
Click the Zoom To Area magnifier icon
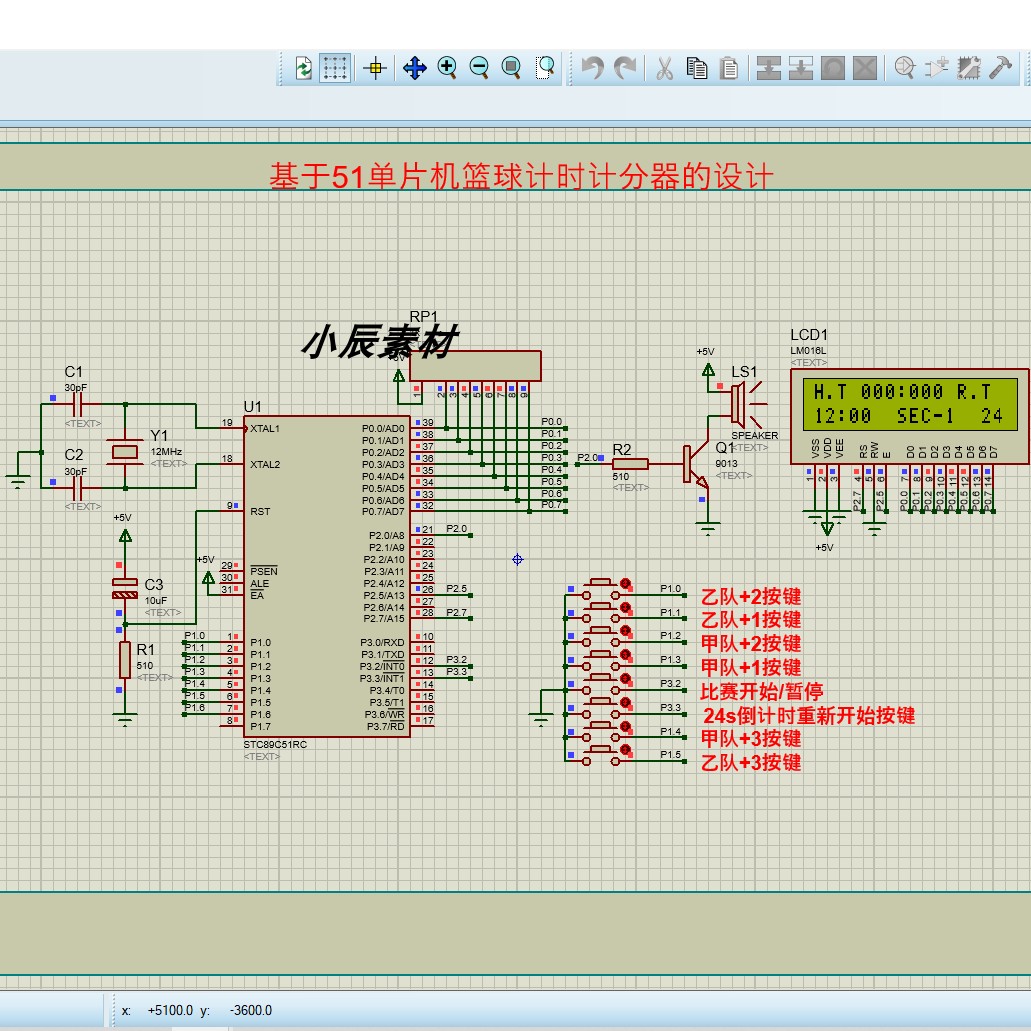tap(544, 67)
